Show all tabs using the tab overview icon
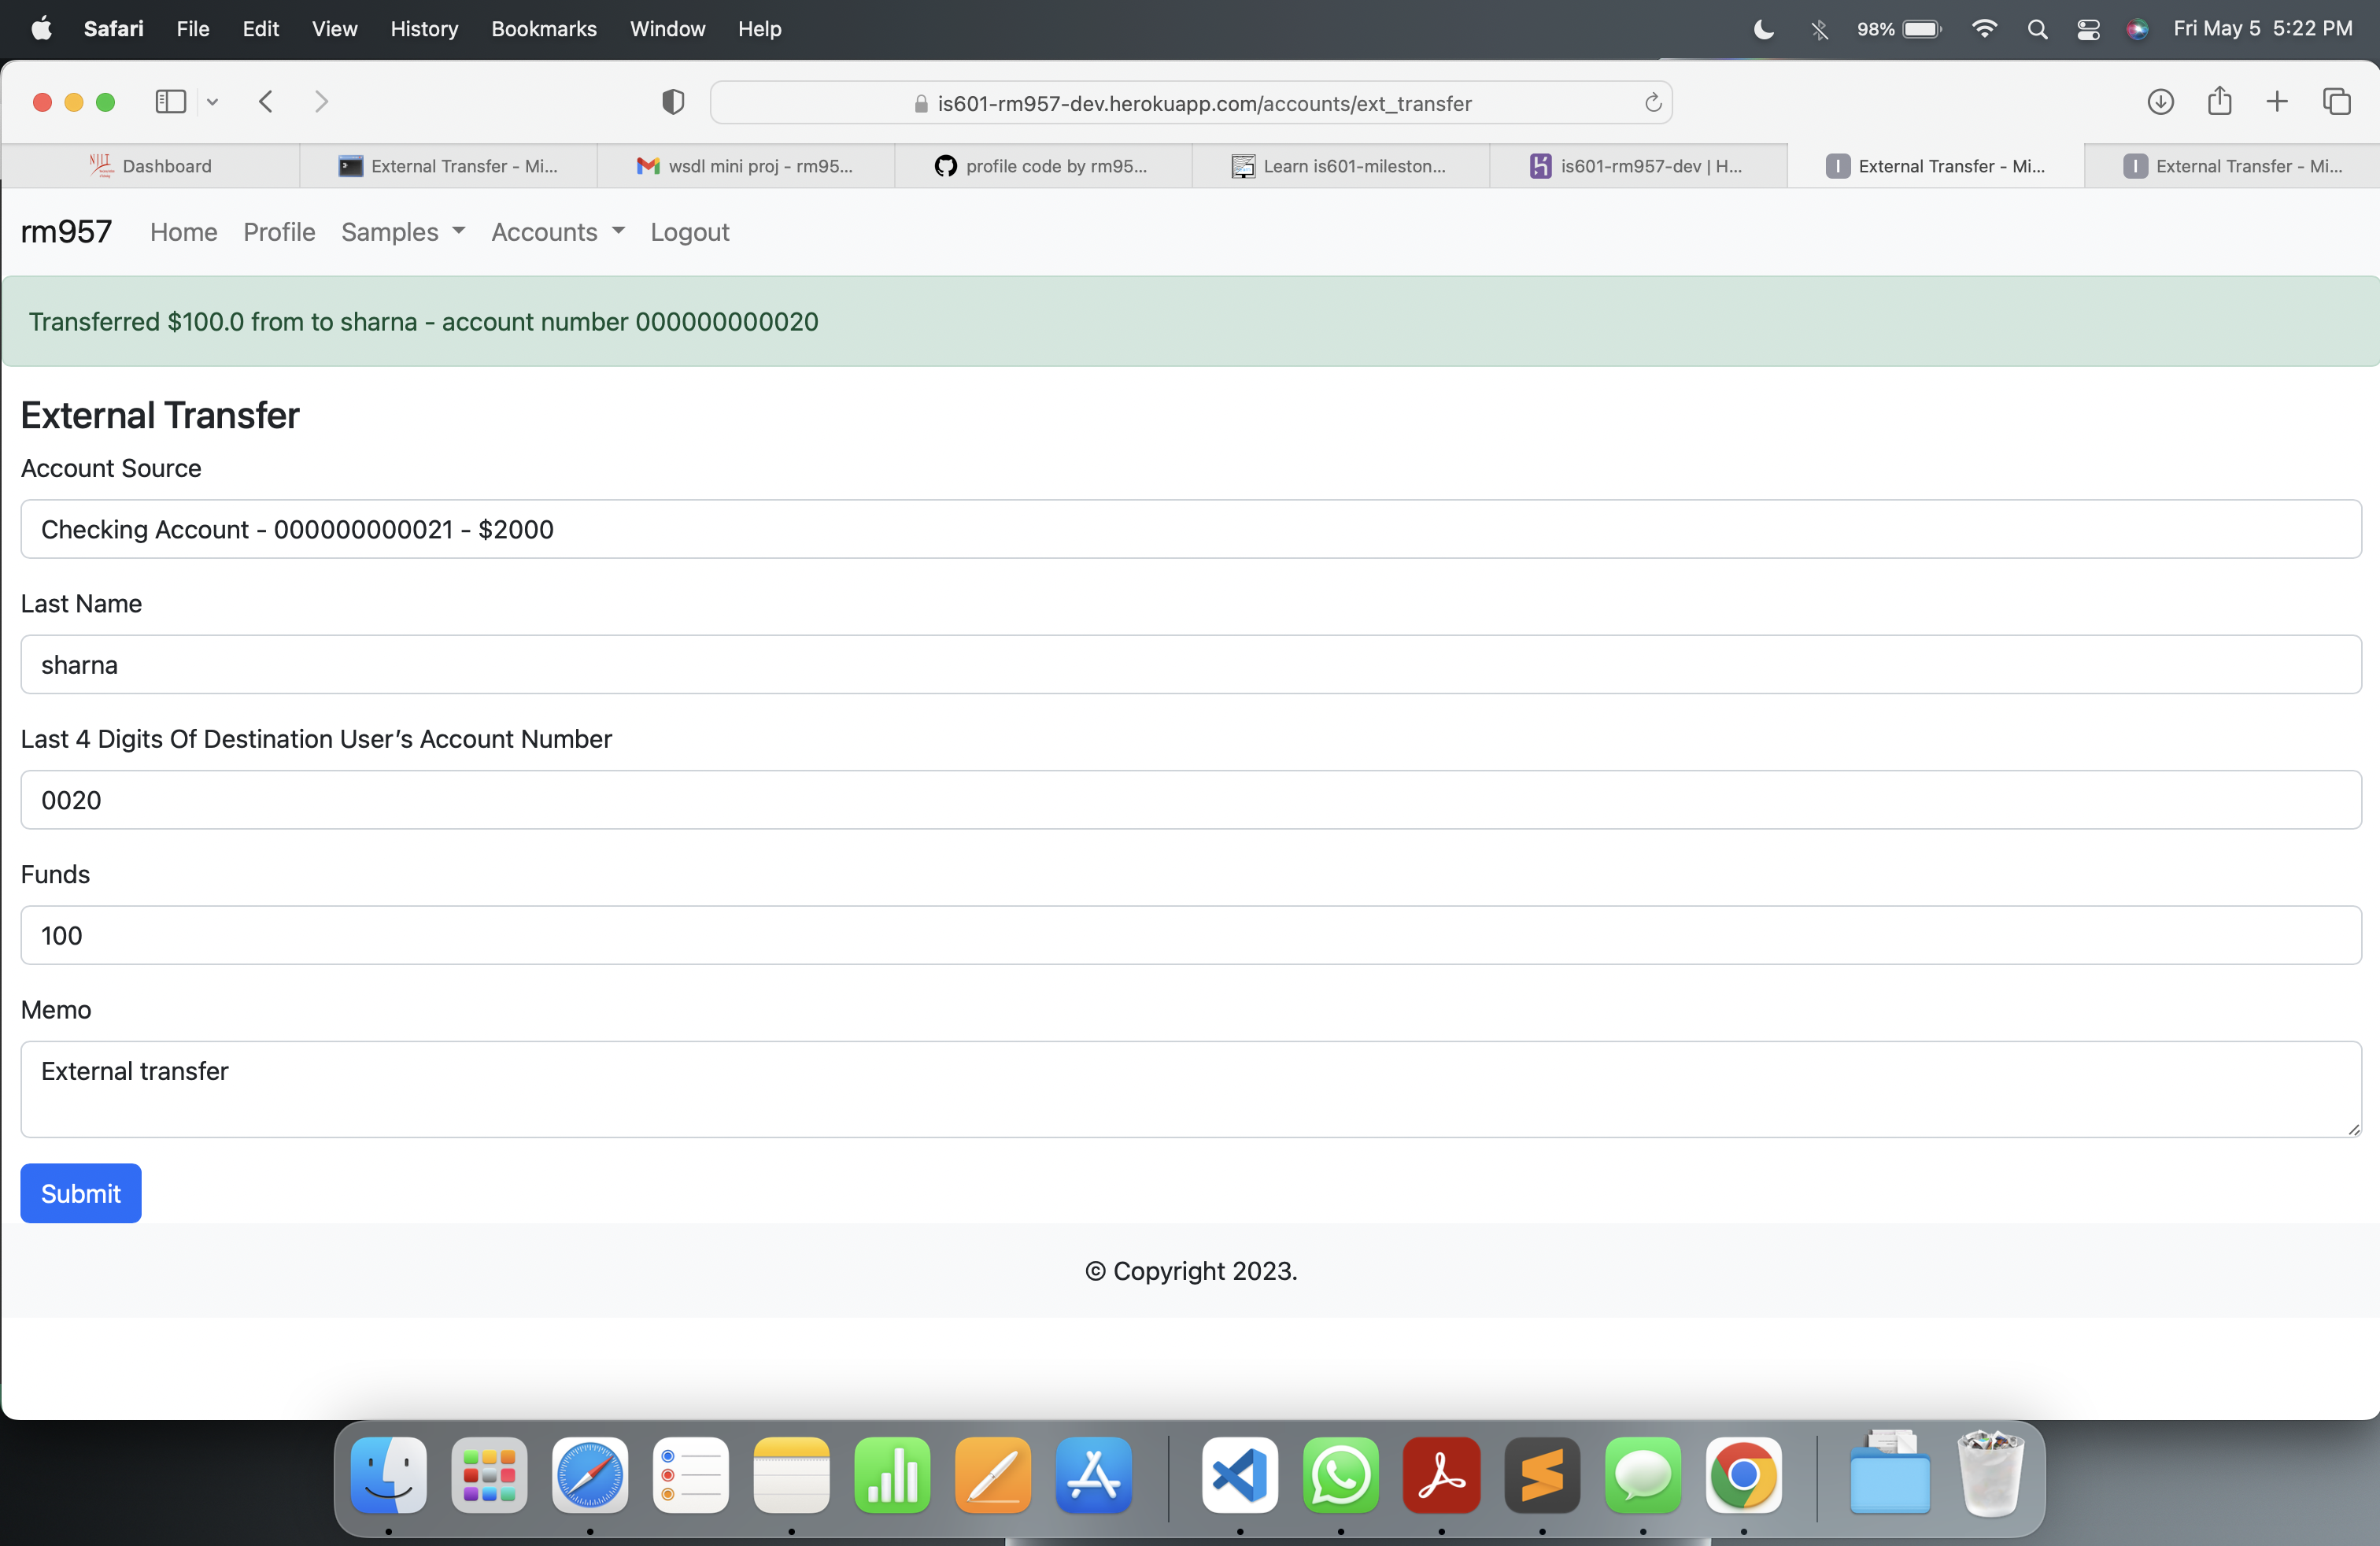The width and height of the screenshot is (2380, 1546). 2338,101
